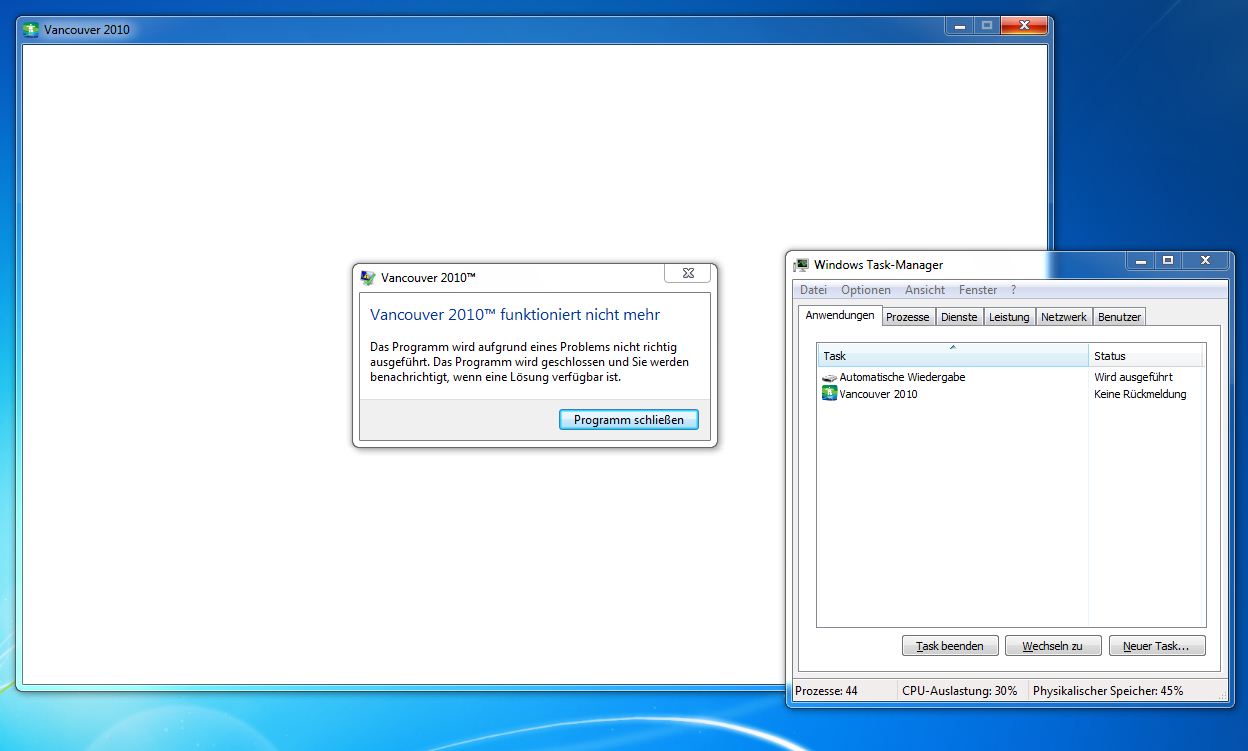Click the Automatische Wiedergabe drive icon

[x=829, y=377]
